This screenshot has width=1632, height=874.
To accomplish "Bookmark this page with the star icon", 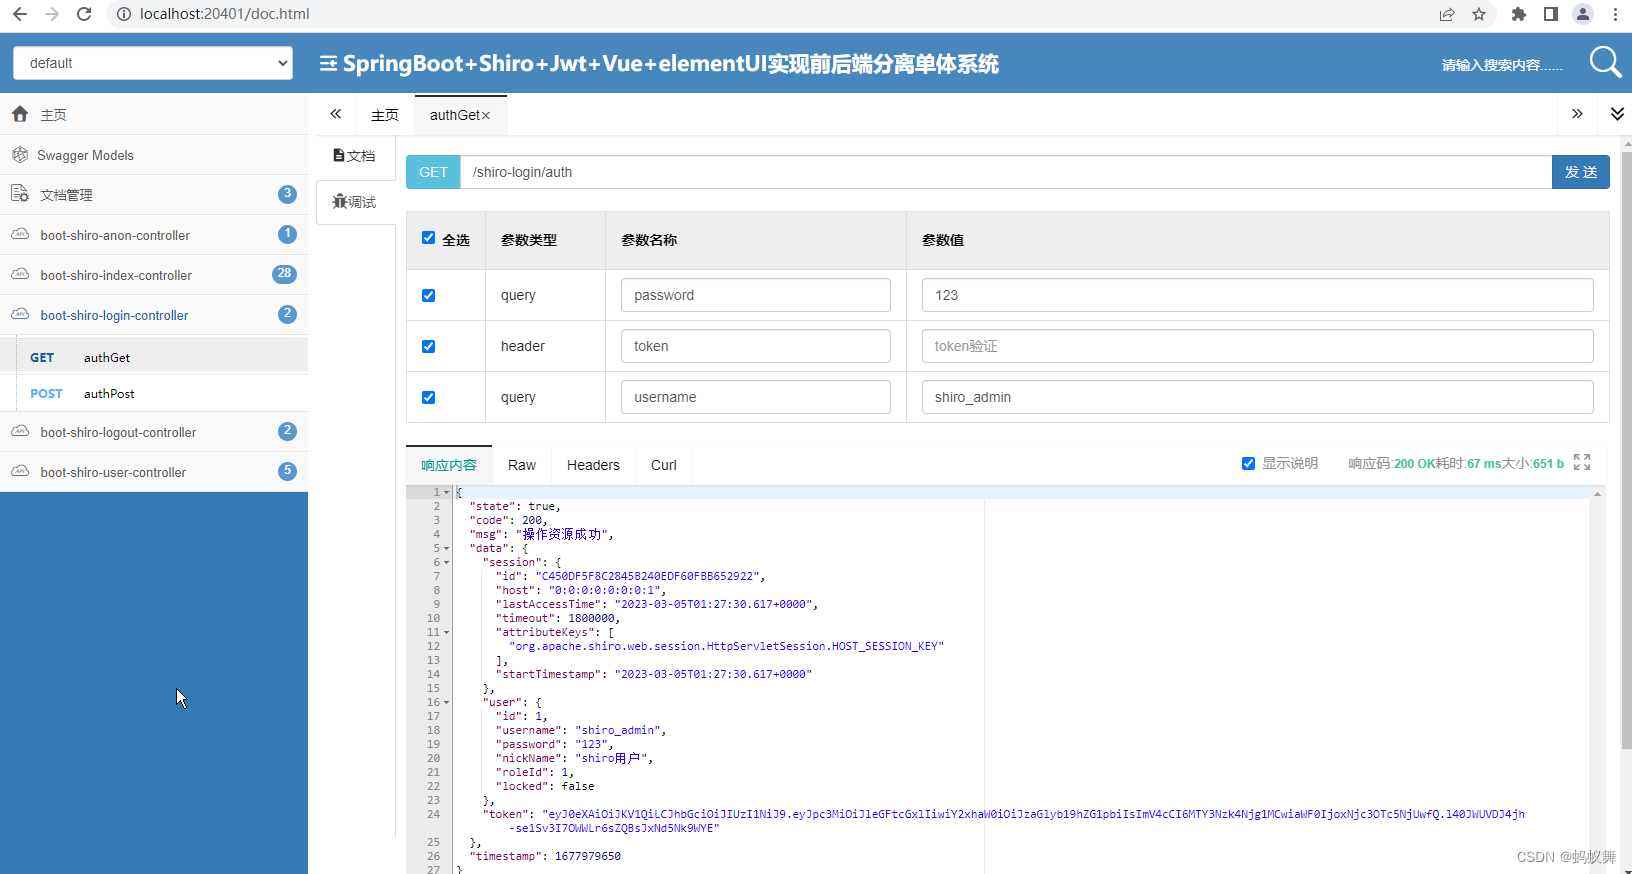I will point(1479,14).
